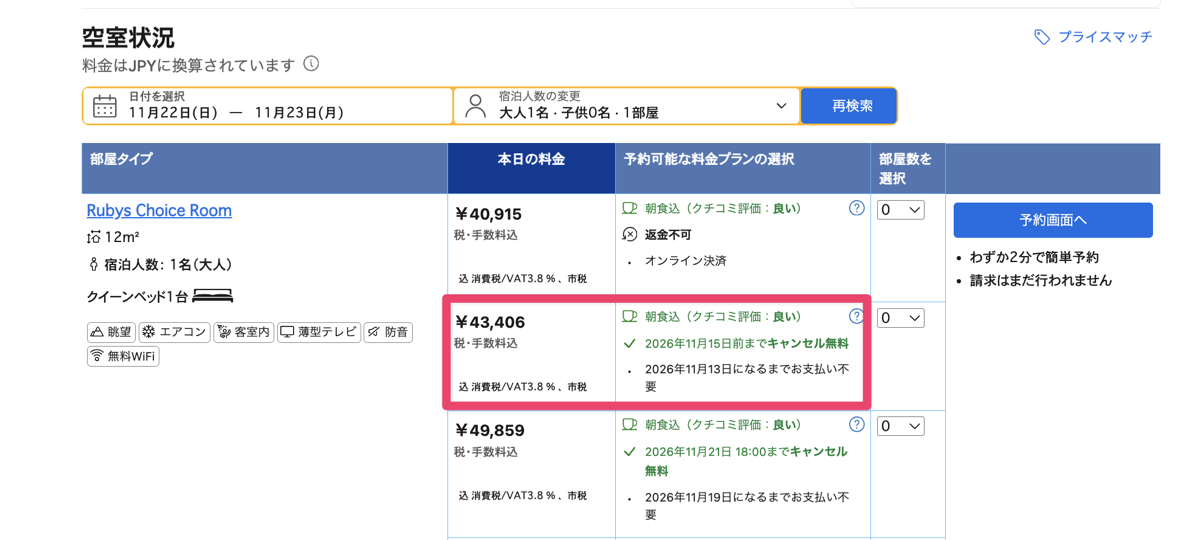The height and width of the screenshot is (540, 1200).
Task: Click the person icon in guest selector
Action: coord(476,106)
